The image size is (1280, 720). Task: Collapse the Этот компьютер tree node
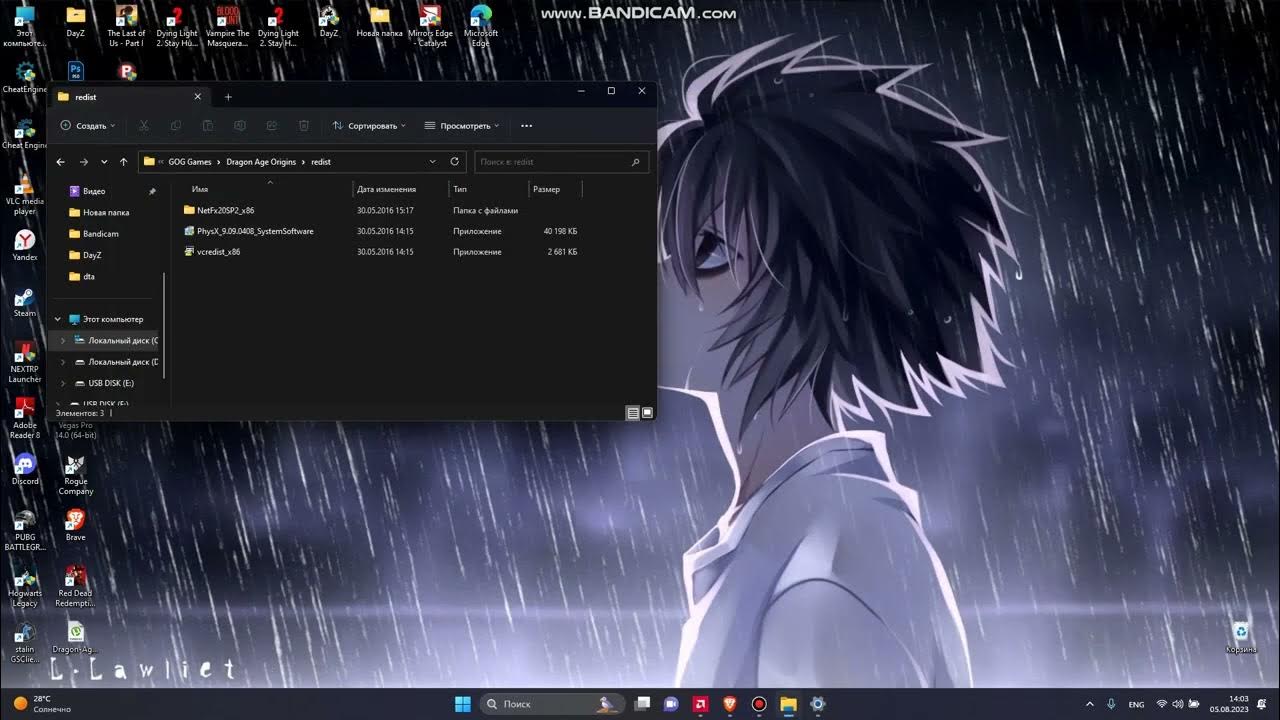[x=58, y=319]
